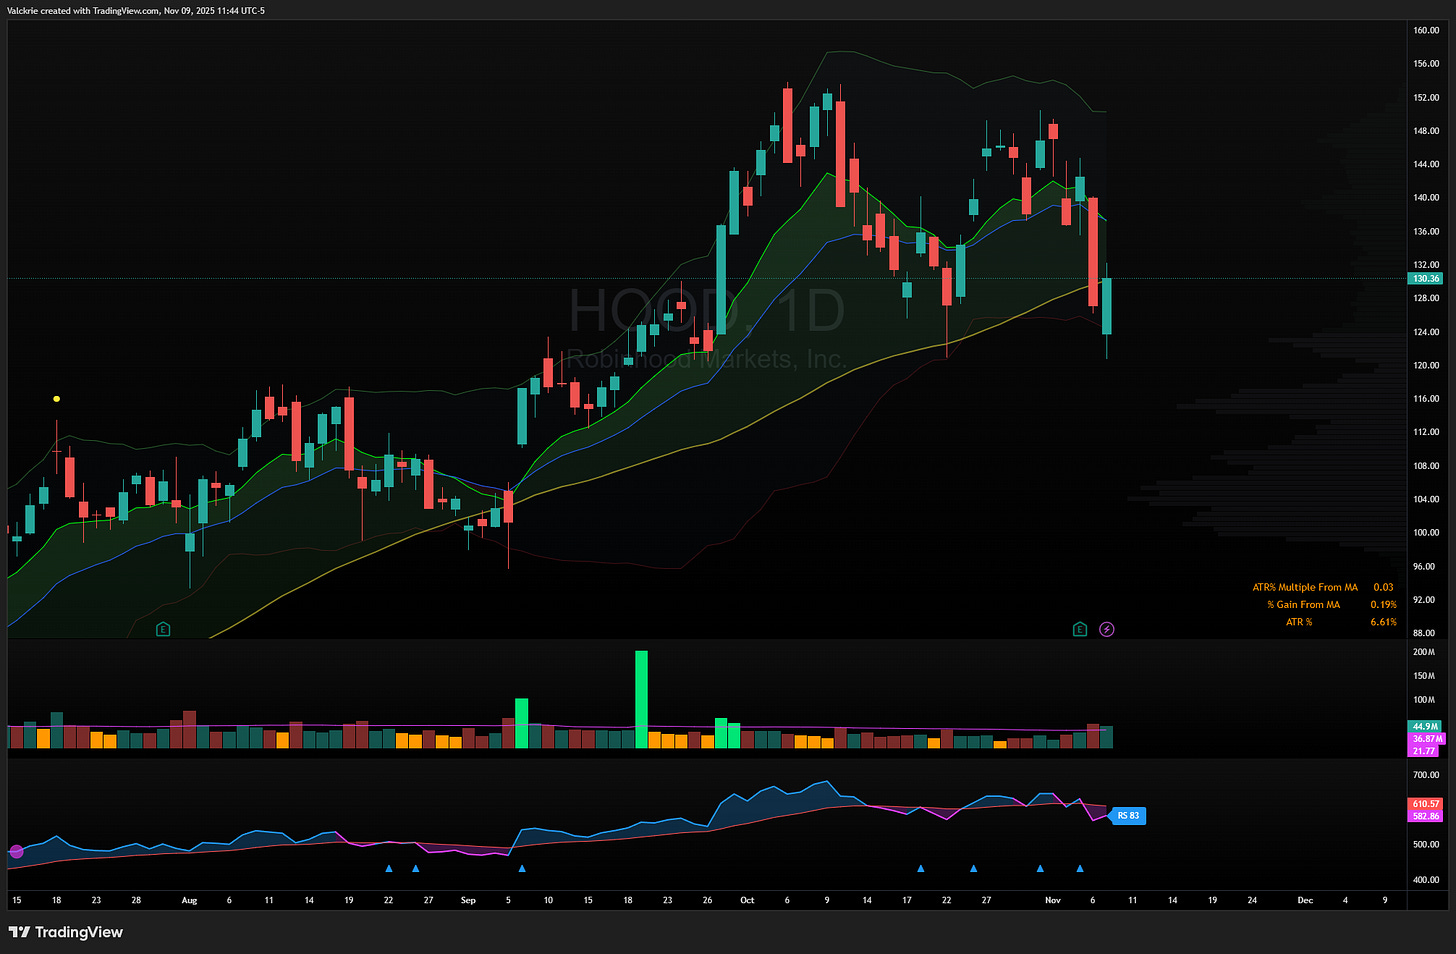Viewport: 1456px width, 954px height.
Task: Click the 700.00 RS axis label
Action: point(1426,775)
